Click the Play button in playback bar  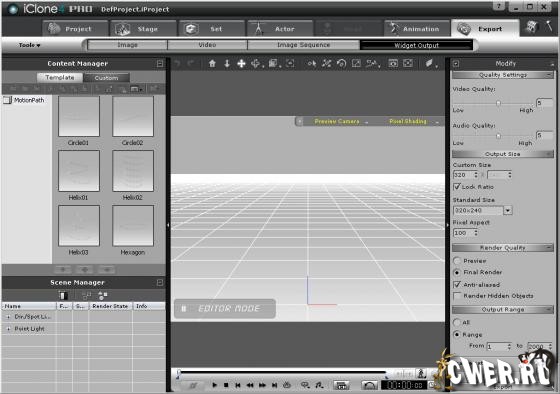214,385
